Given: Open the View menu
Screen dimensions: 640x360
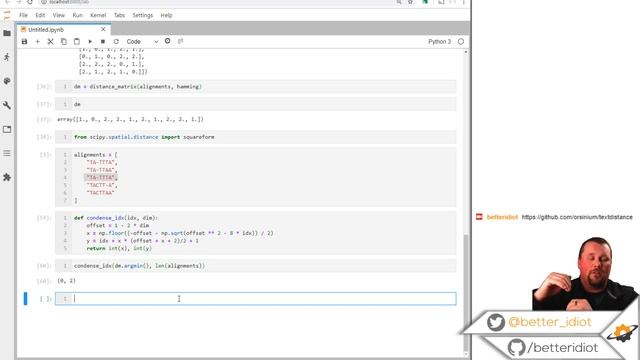Looking at the screenshot, I should point(59,15).
